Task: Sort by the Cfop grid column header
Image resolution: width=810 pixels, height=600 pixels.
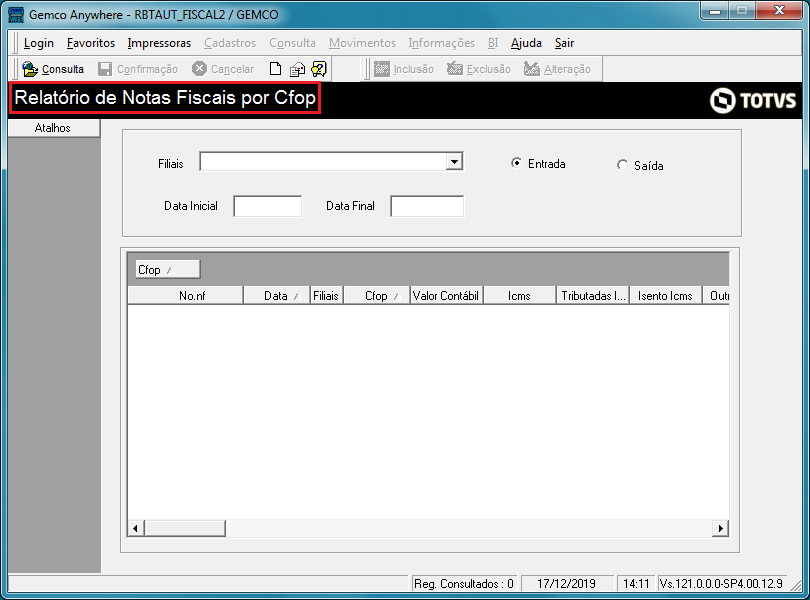Action: pos(377,296)
